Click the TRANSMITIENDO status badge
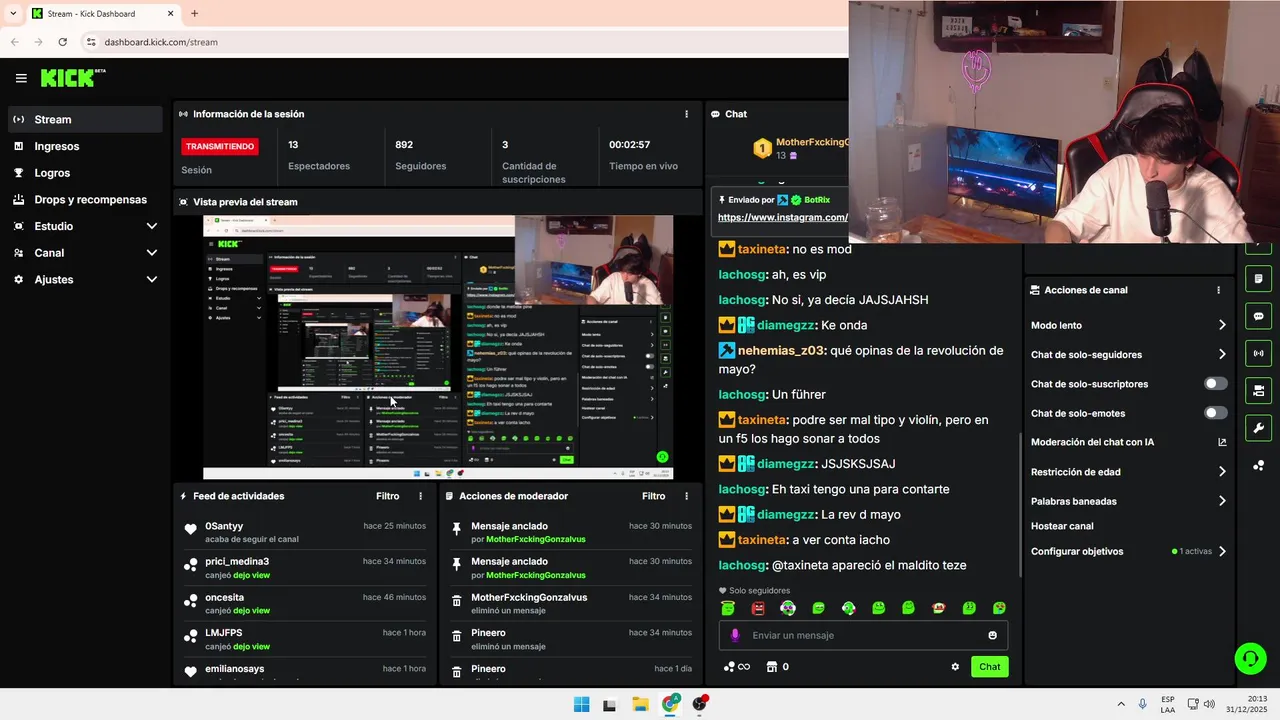 [x=220, y=146]
